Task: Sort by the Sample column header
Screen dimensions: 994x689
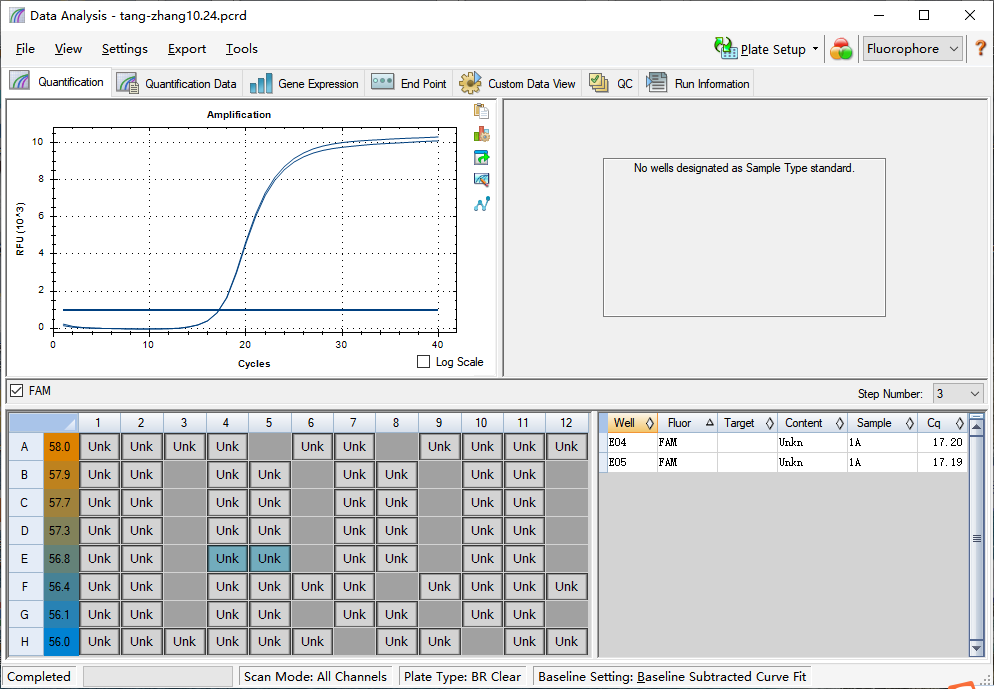Action: click(x=882, y=423)
